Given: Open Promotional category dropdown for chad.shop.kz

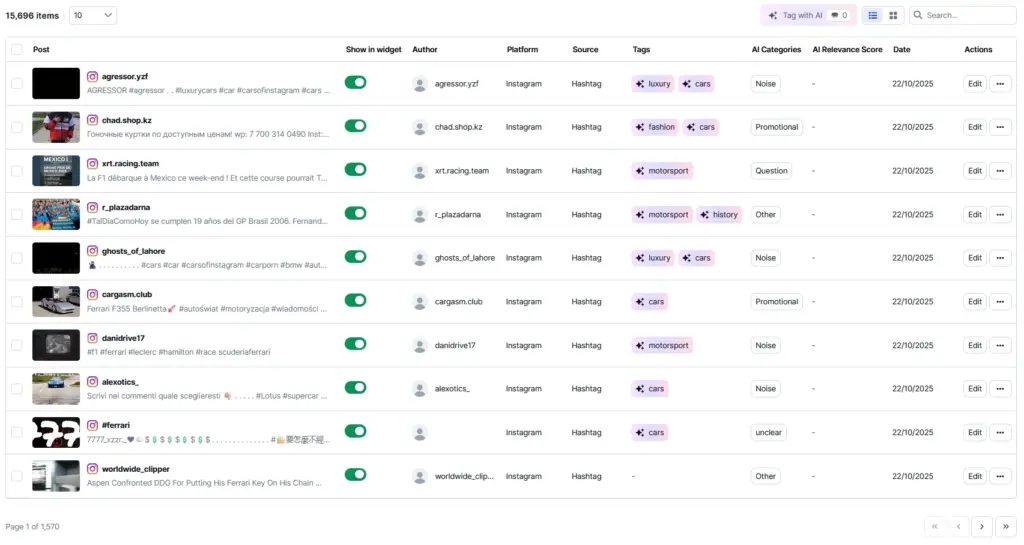Looking at the screenshot, I should coord(777,127).
